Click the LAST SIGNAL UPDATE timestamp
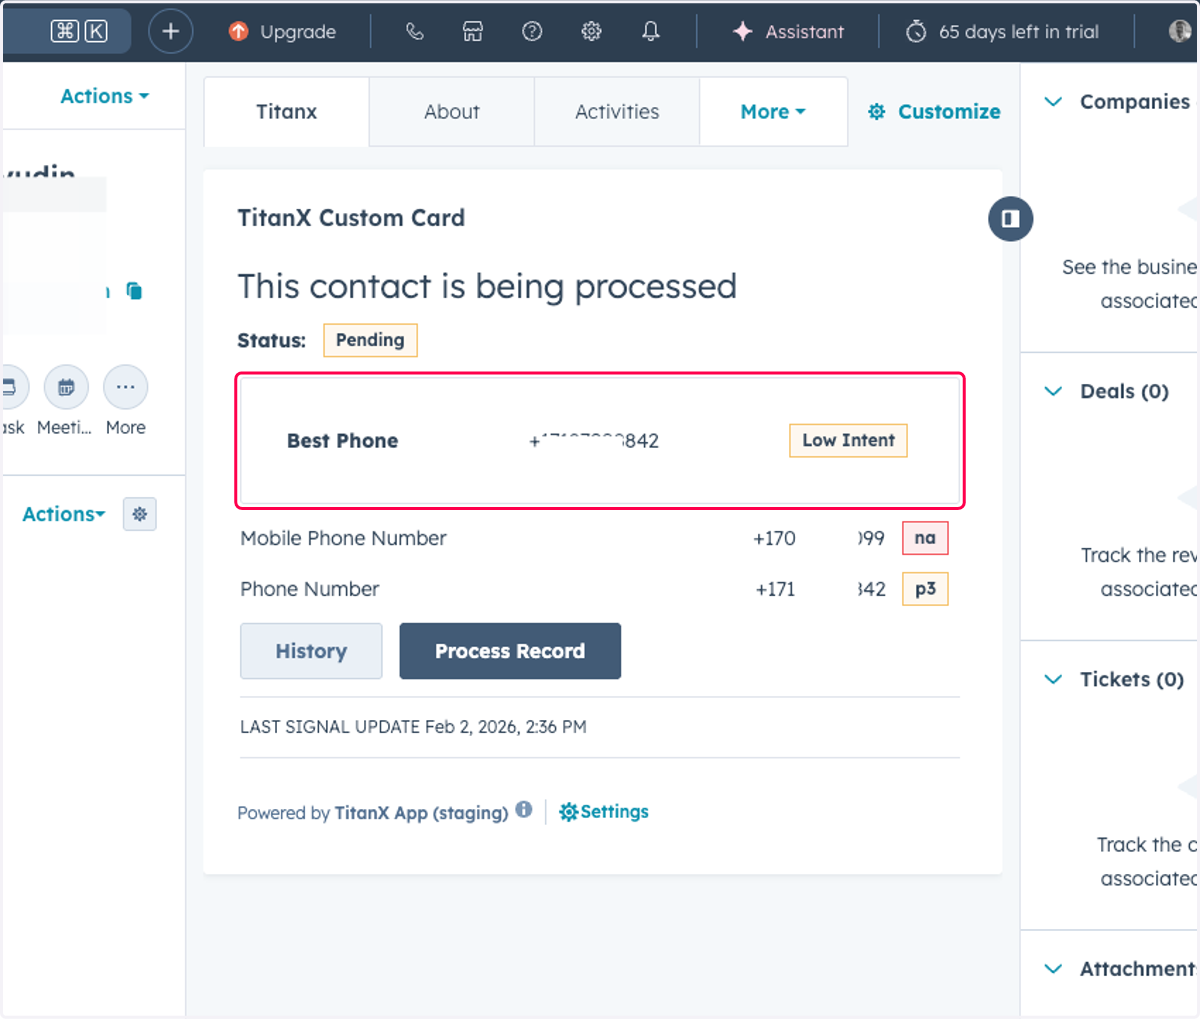The width and height of the screenshot is (1200, 1019). (x=413, y=727)
